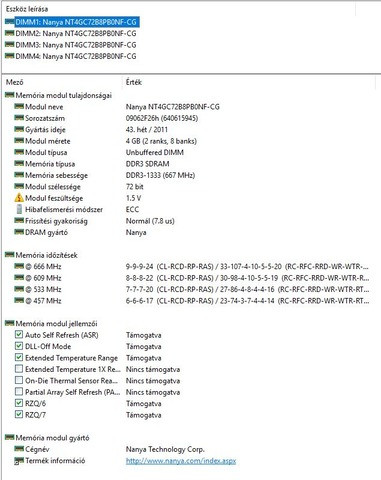Image resolution: width=381 pixels, height=480 pixels.
Task: Toggle the DLL-Off Mode checkbox
Action: (x=19, y=346)
